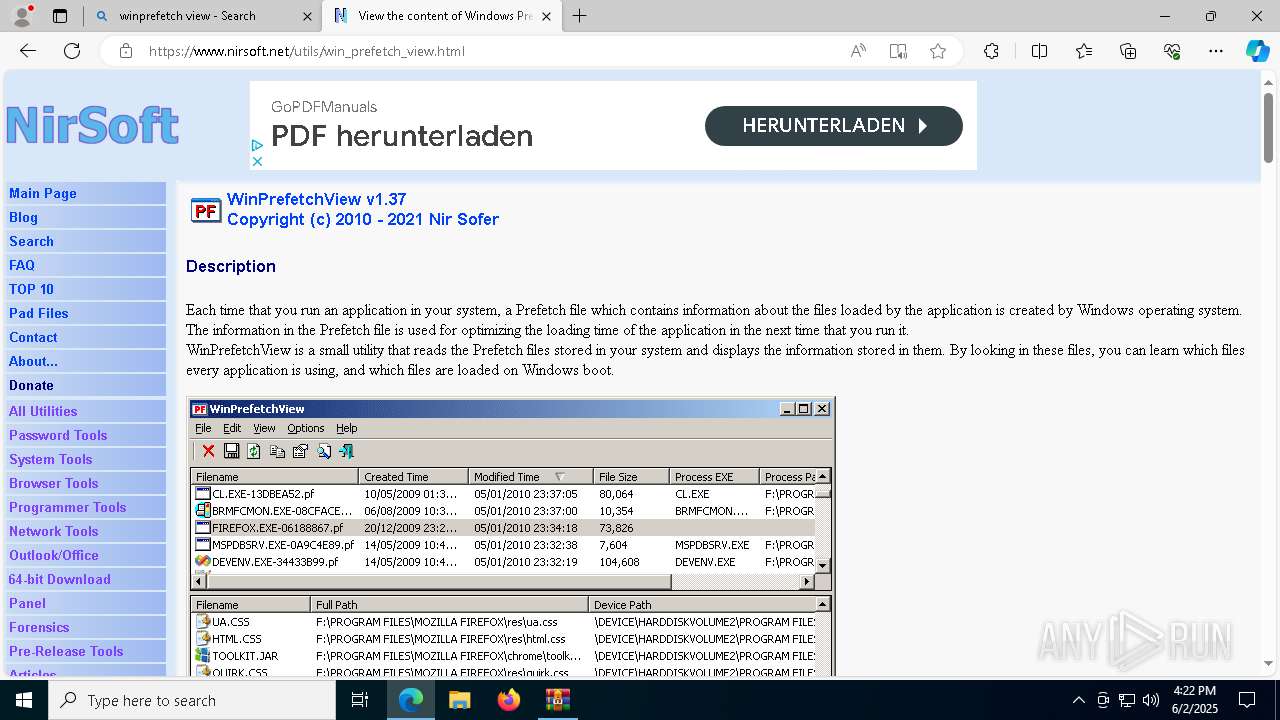Open the Outlook/Office sidebar link
Screen dimensions: 1280x720
[54, 555]
